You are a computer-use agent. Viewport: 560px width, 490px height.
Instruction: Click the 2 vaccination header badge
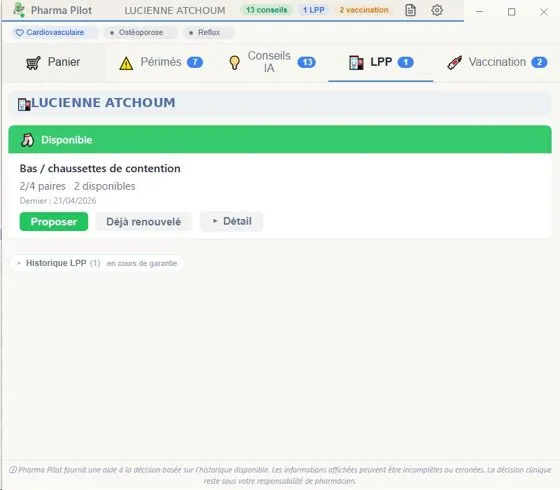[x=364, y=10]
